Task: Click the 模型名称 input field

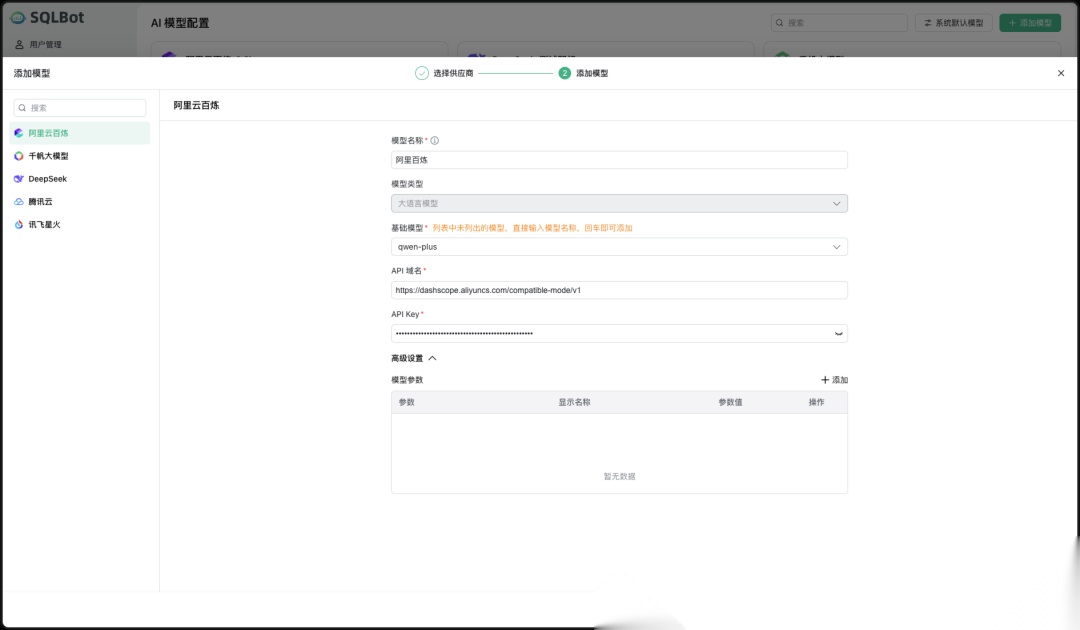Action: pyautogui.click(x=618, y=159)
